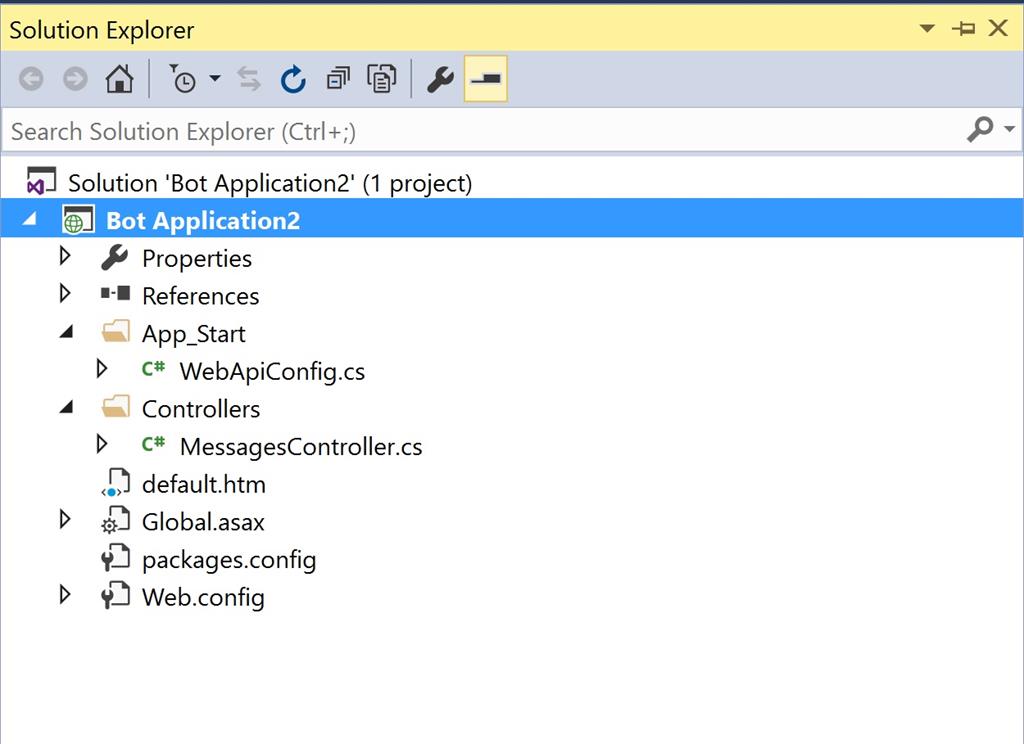
Task: Click the Forward navigation arrow
Action: (x=75, y=80)
